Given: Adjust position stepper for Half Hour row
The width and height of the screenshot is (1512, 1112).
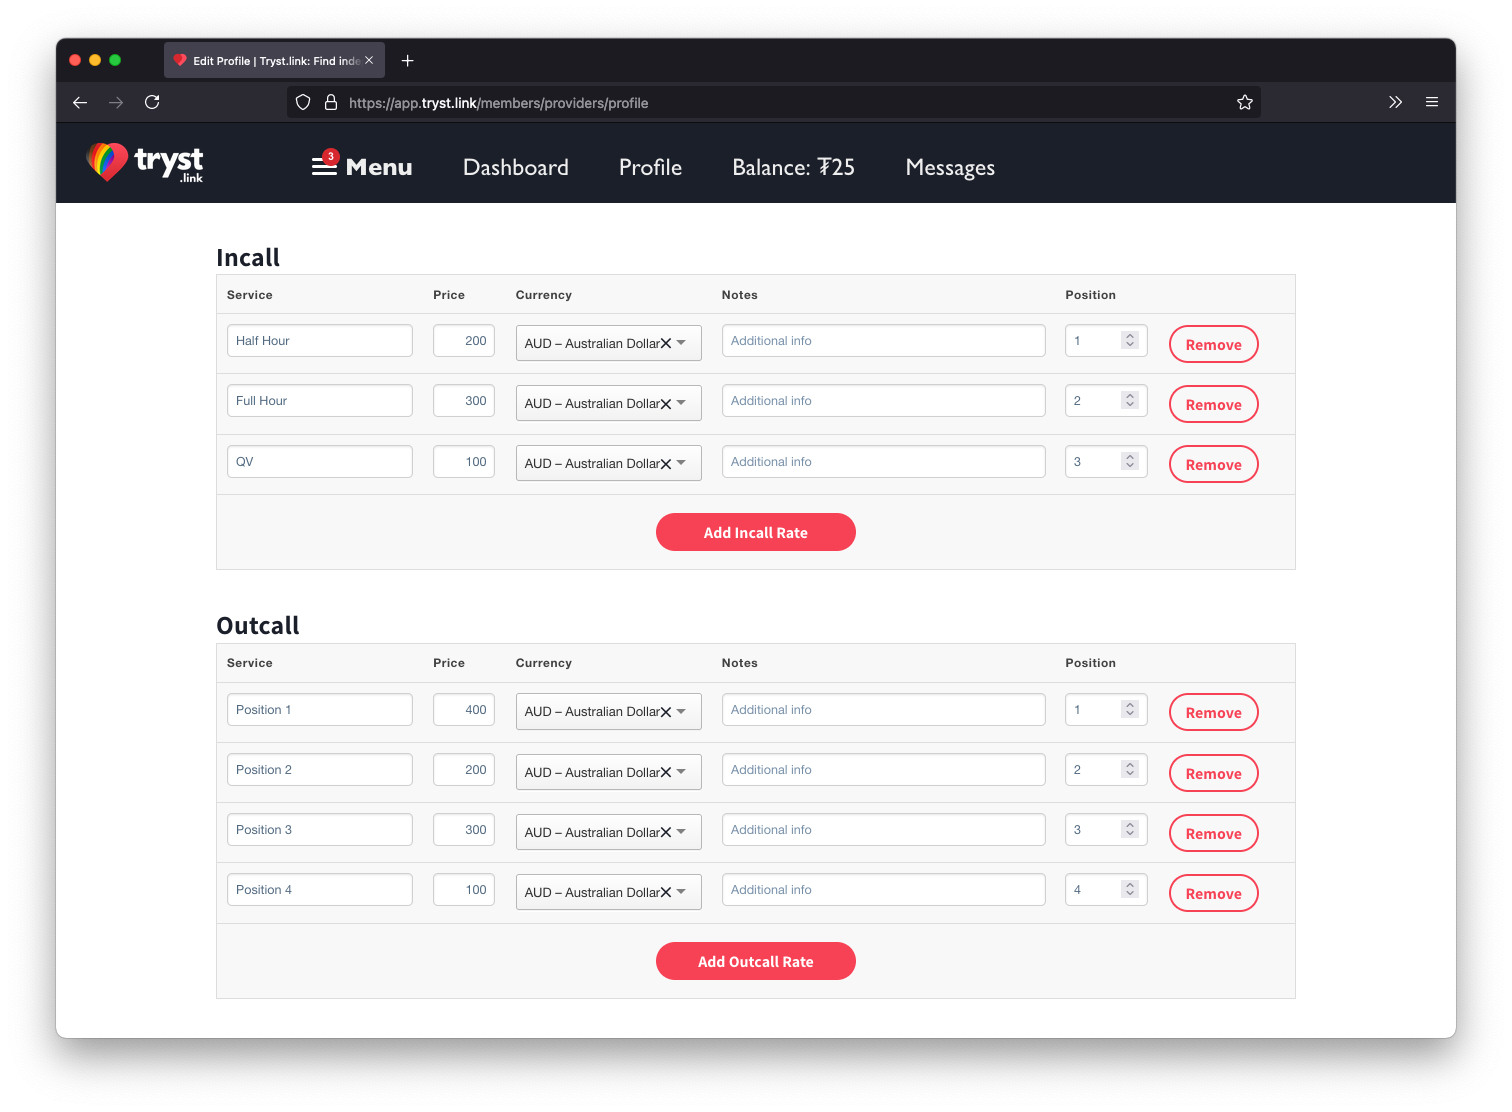Looking at the screenshot, I should 1129,341.
